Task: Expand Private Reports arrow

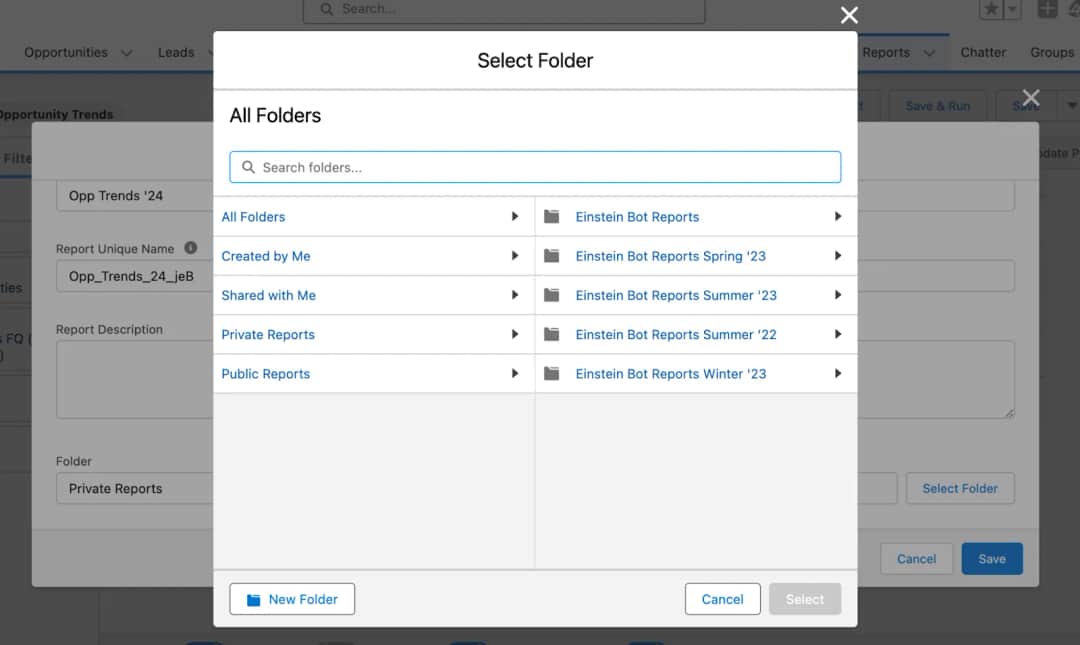Action: coord(515,334)
